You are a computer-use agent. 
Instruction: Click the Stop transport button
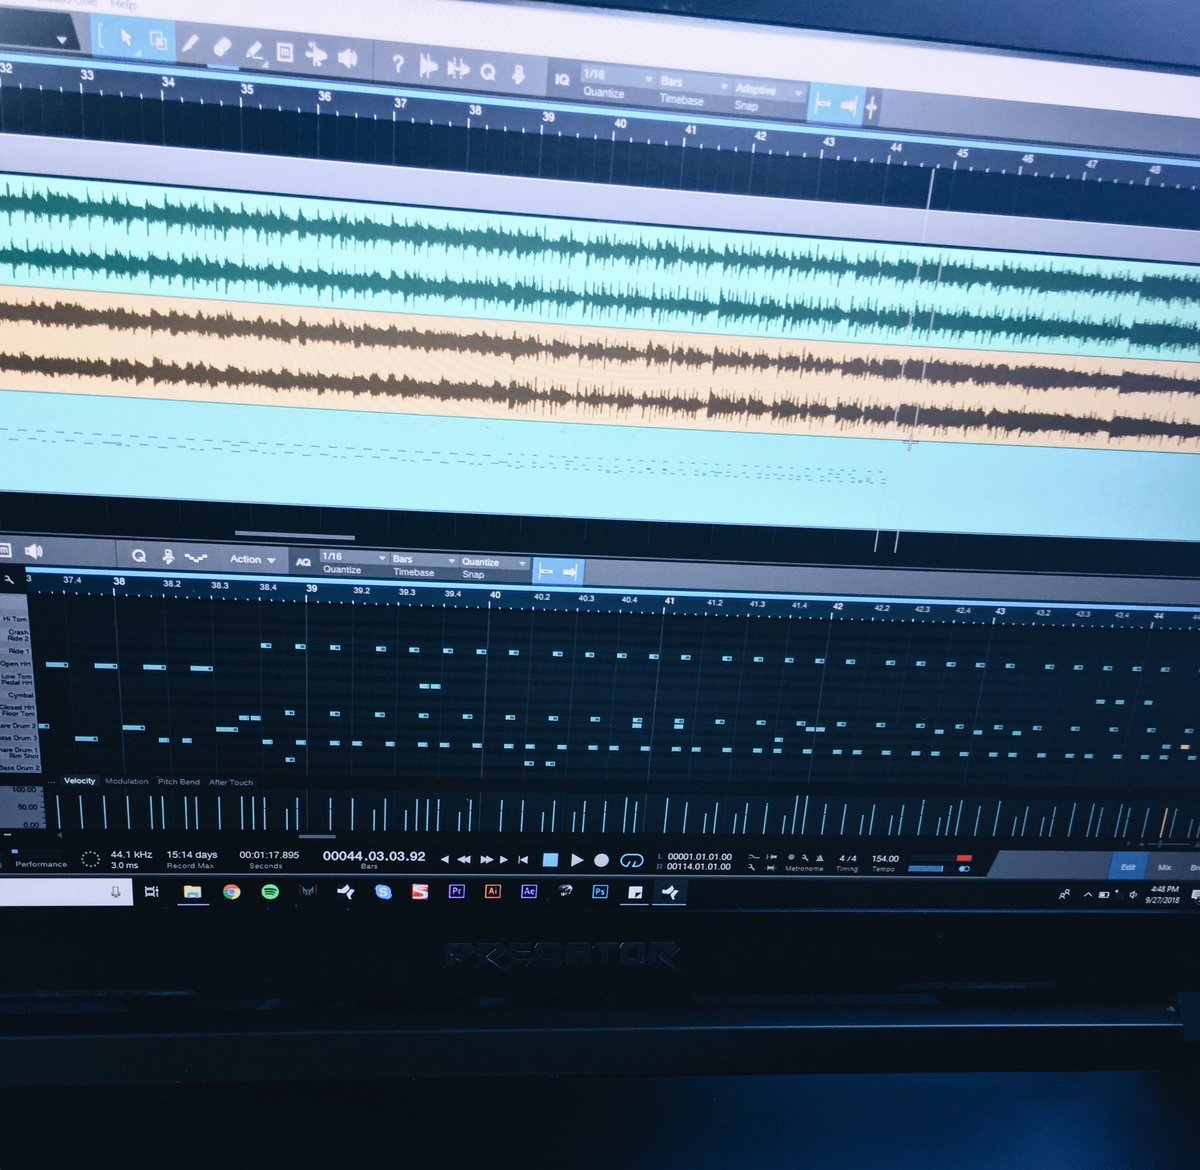click(x=549, y=859)
